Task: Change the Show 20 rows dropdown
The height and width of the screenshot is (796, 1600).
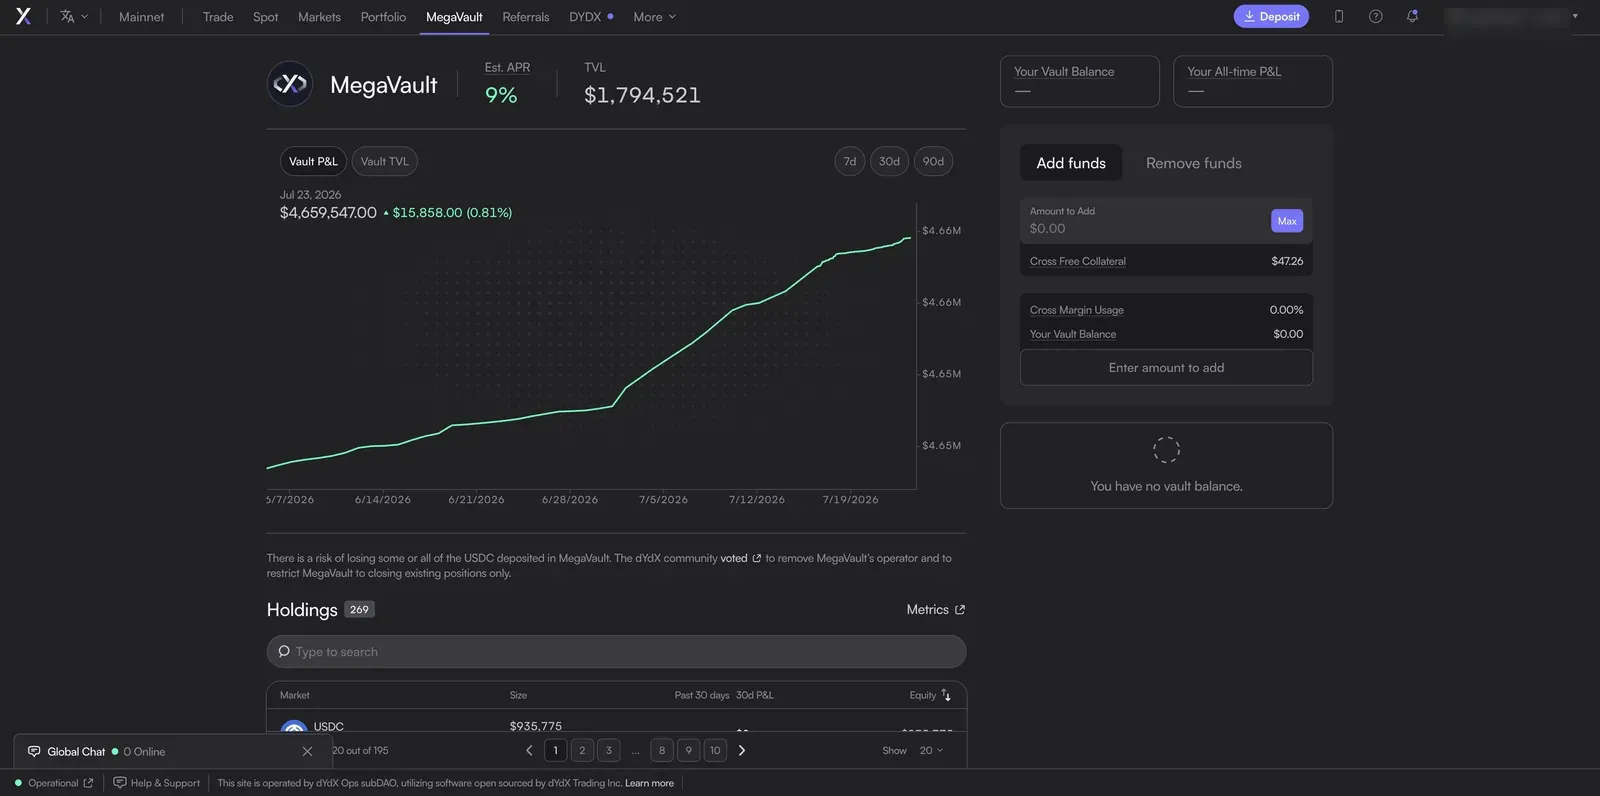Action: point(931,750)
